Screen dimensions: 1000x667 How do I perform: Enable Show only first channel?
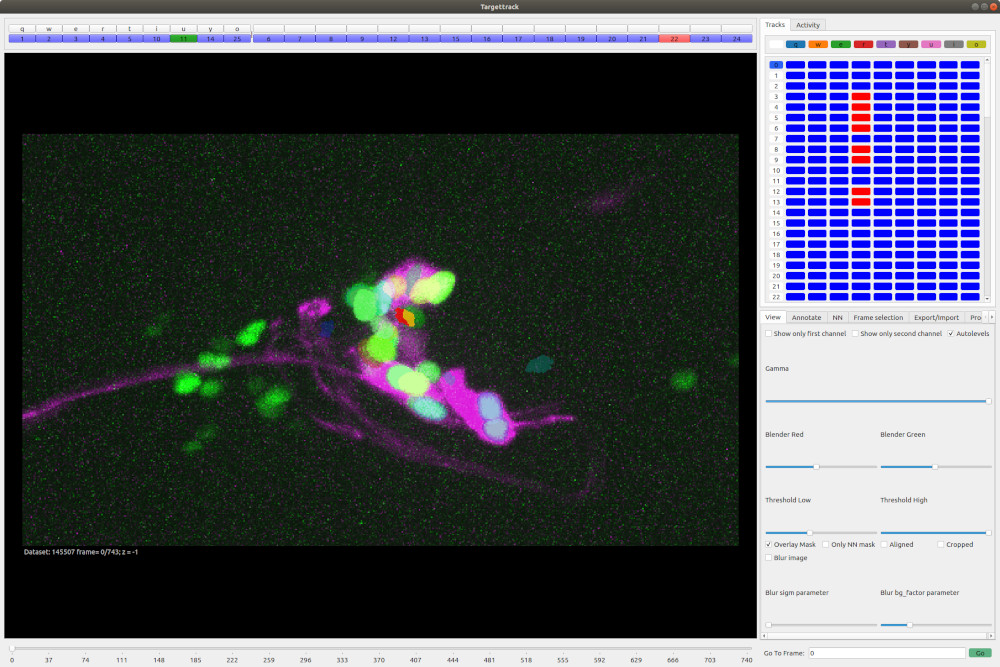click(769, 333)
